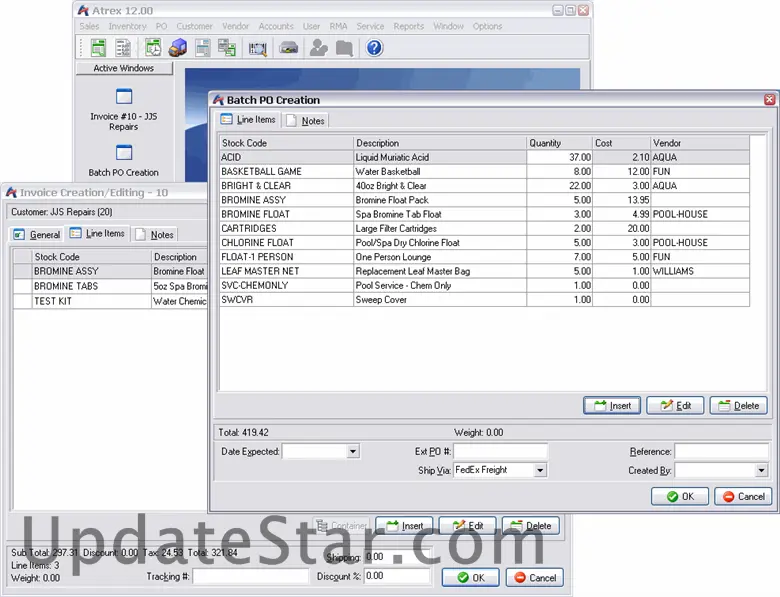Cancel the Batch PO Creation dialog
The image size is (780, 597).
point(743,497)
